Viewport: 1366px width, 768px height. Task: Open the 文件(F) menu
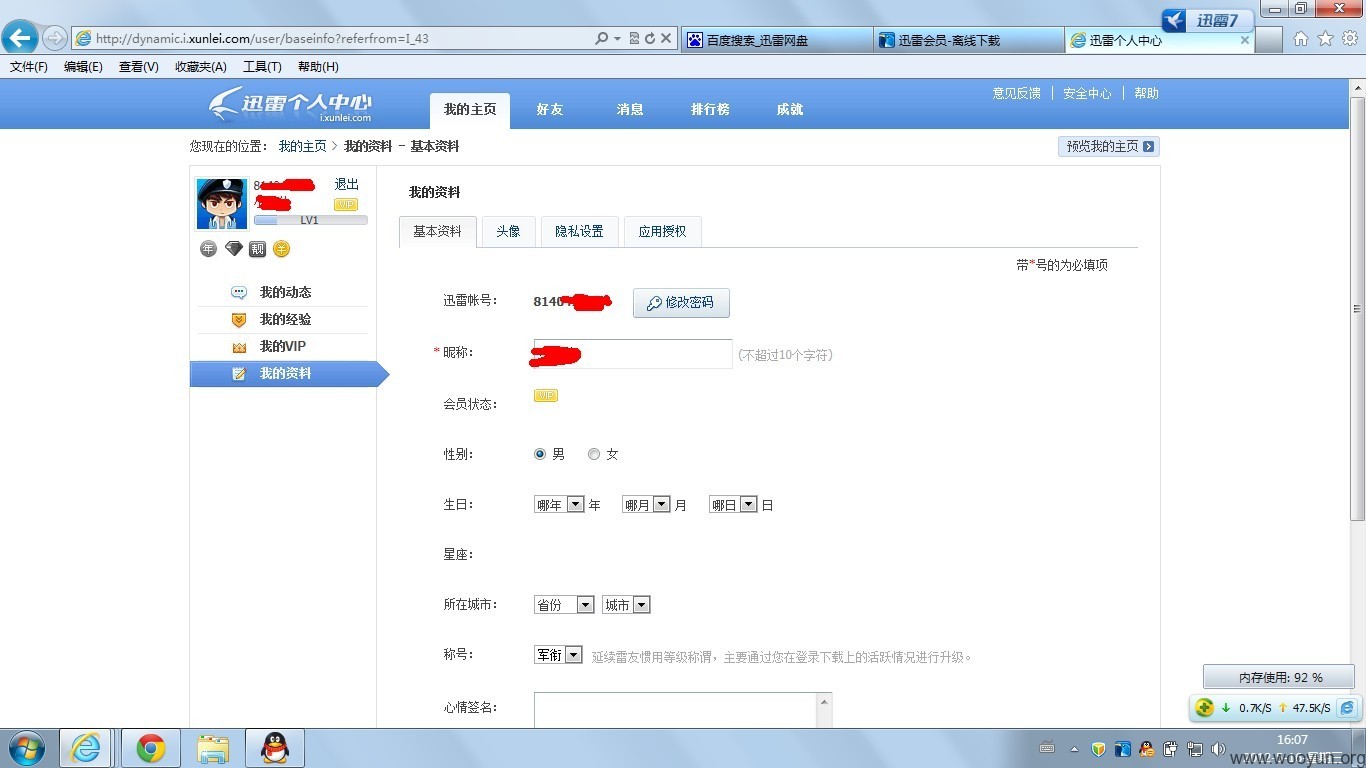pos(29,67)
